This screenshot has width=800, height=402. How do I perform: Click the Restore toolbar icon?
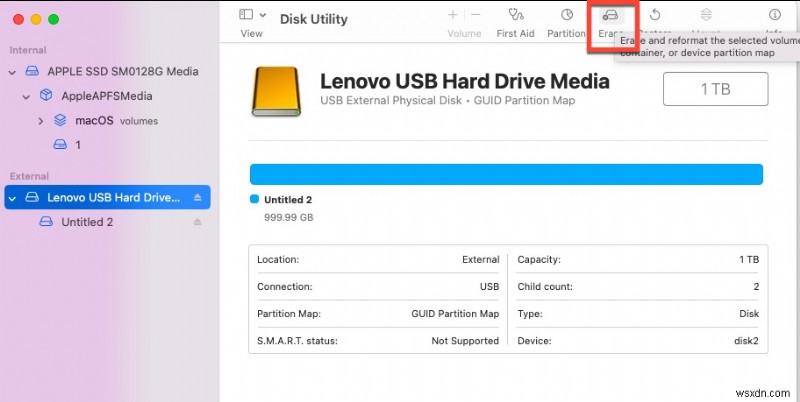pyautogui.click(x=656, y=15)
